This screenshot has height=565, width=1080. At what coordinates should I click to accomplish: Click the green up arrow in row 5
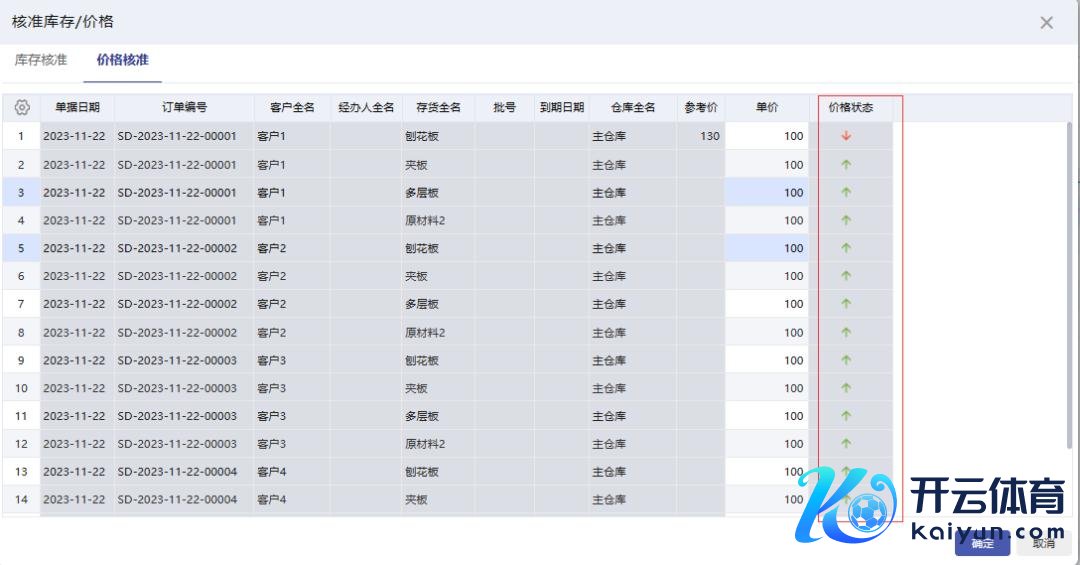(x=846, y=248)
